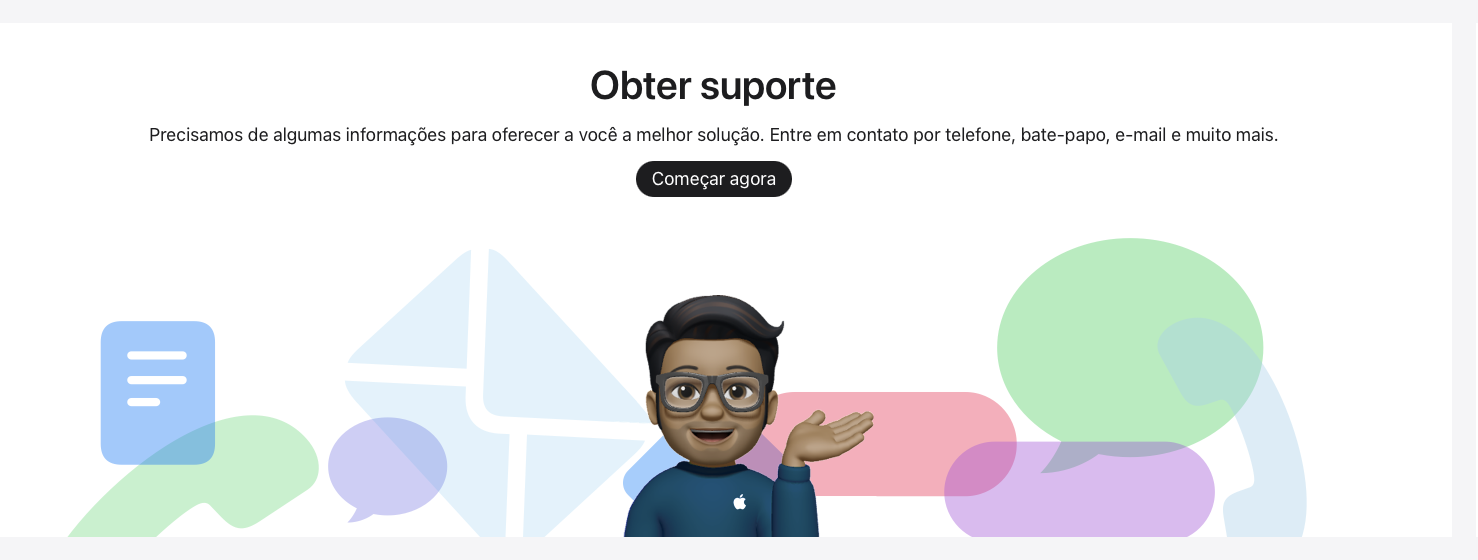This screenshot has width=1478, height=560.
Task: Click the Começar agora button
Action: pos(714,179)
